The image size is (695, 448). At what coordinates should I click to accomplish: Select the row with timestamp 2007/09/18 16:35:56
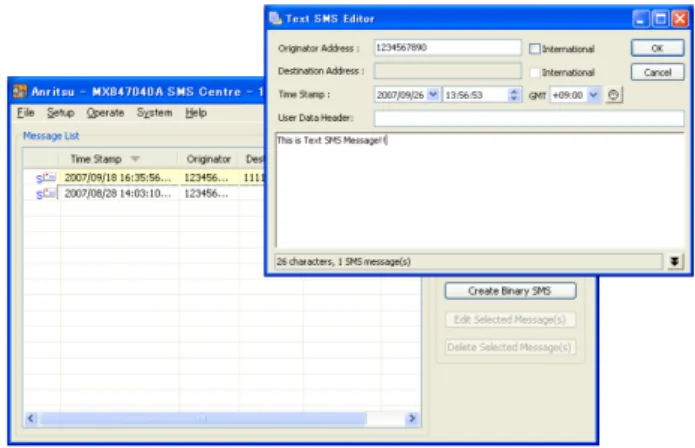146,178
